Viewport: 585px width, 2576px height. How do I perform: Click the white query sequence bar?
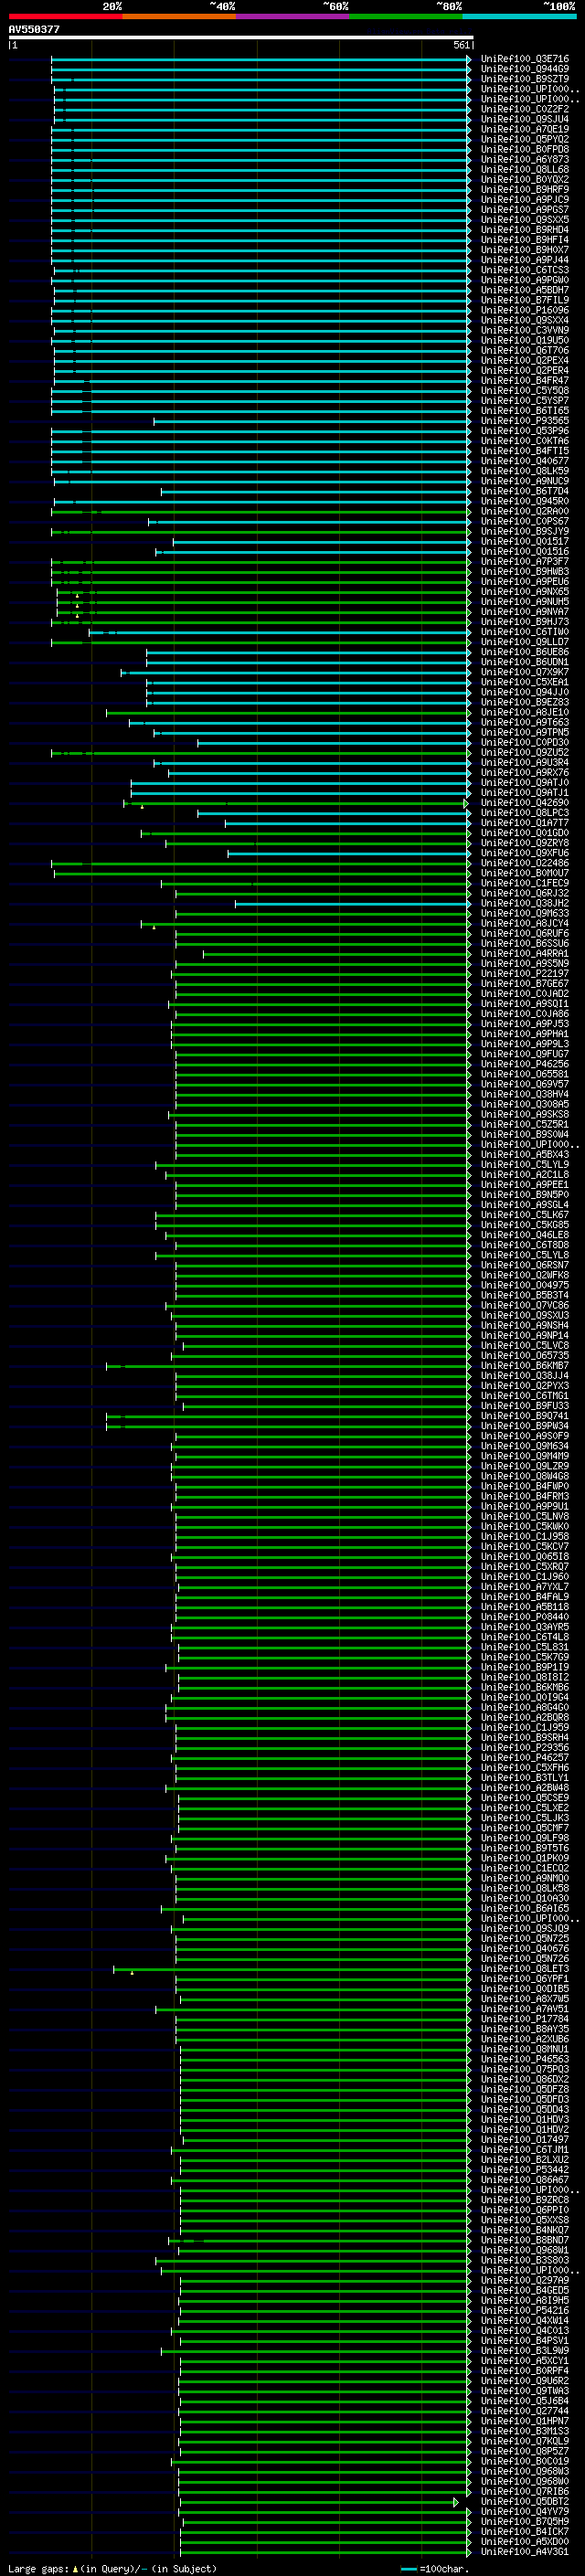241,37
